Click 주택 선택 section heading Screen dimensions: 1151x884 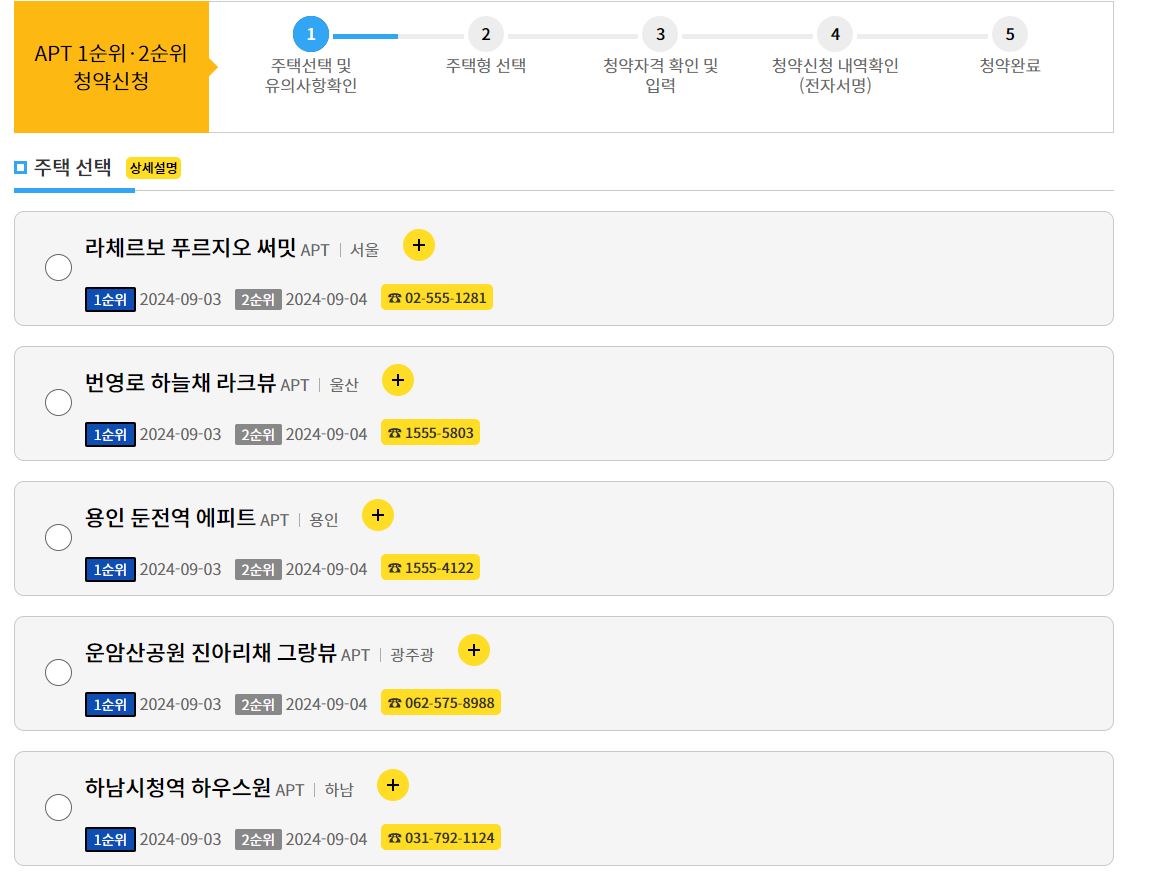73,168
